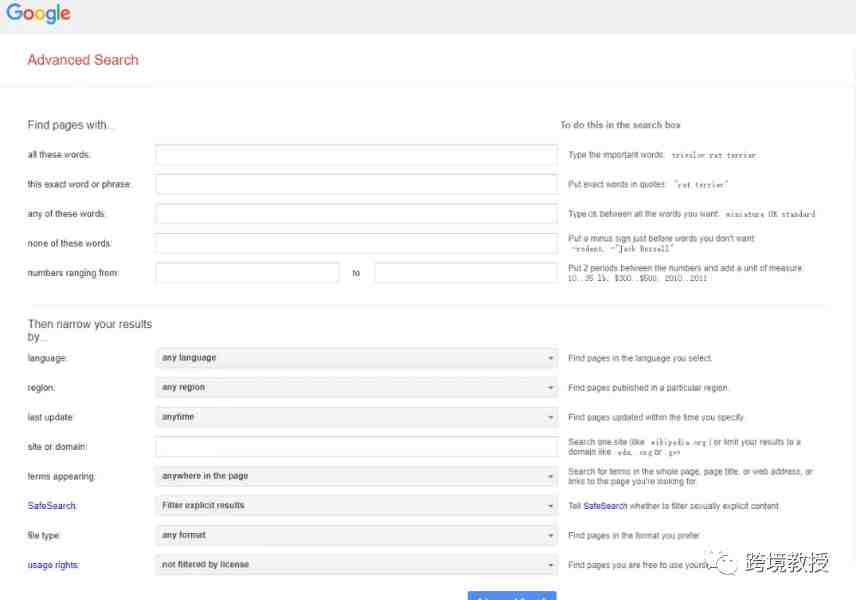Click the 'all these words:' label

(x=59, y=155)
